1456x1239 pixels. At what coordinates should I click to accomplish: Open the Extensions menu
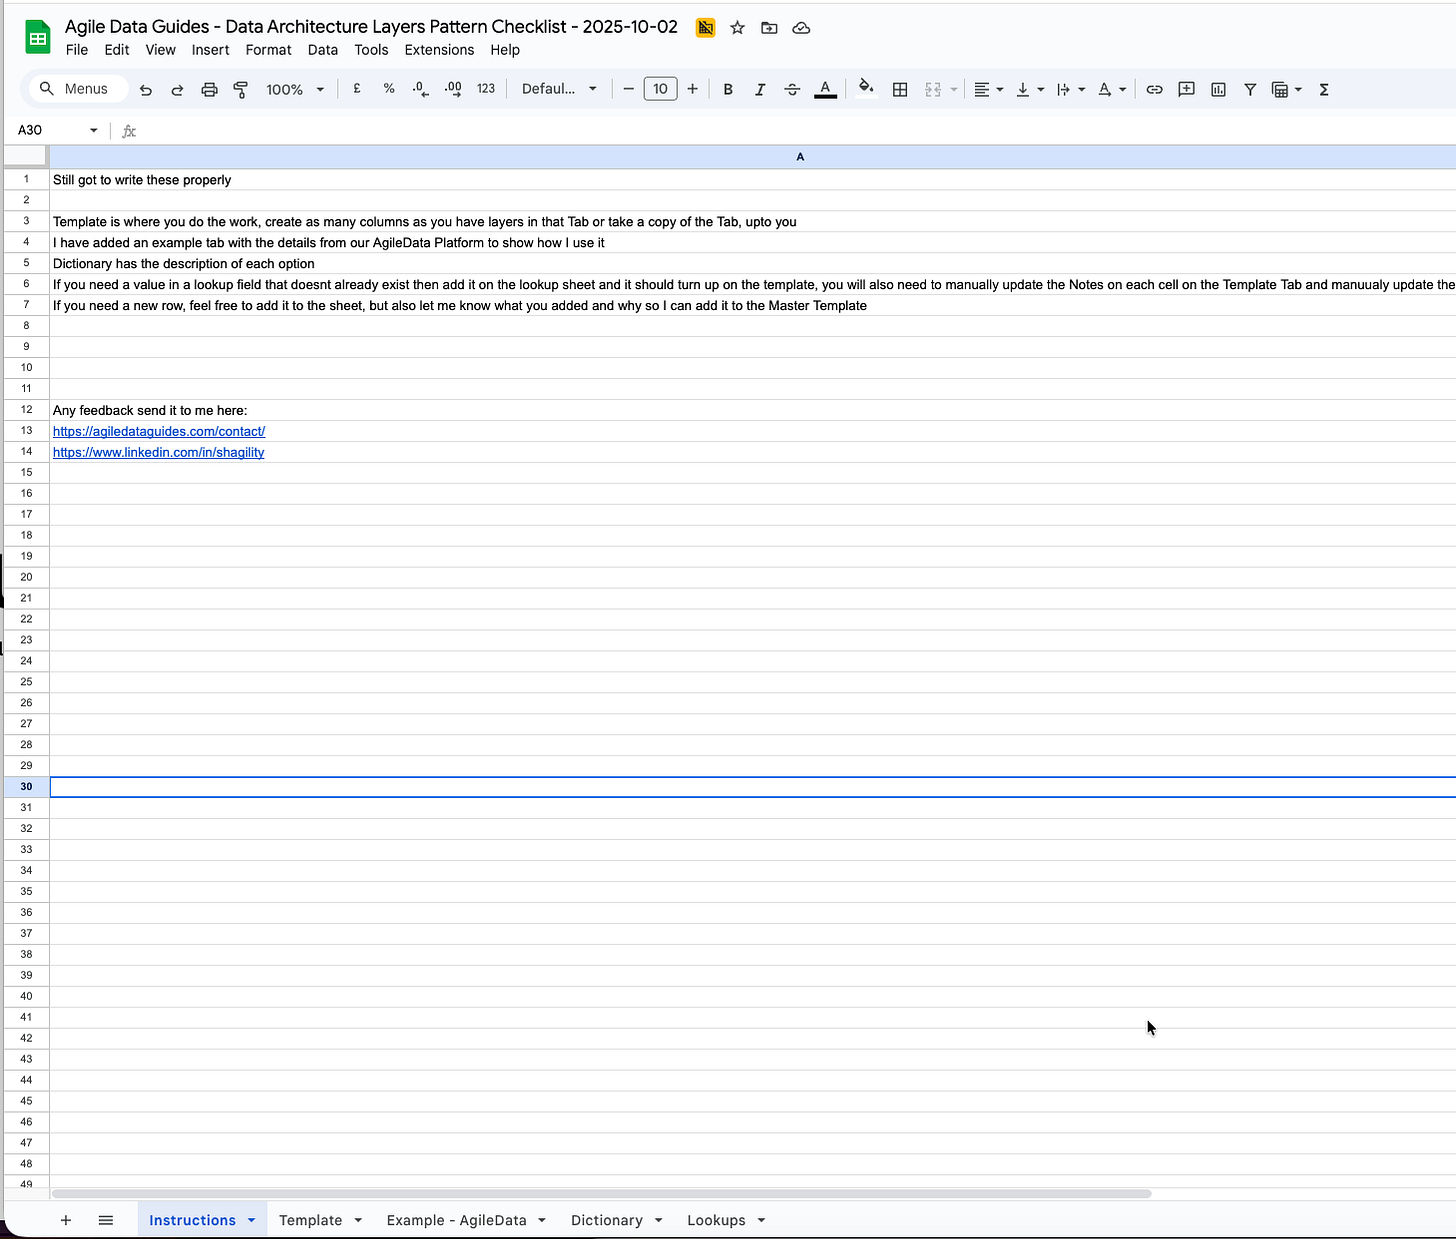click(439, 50)
